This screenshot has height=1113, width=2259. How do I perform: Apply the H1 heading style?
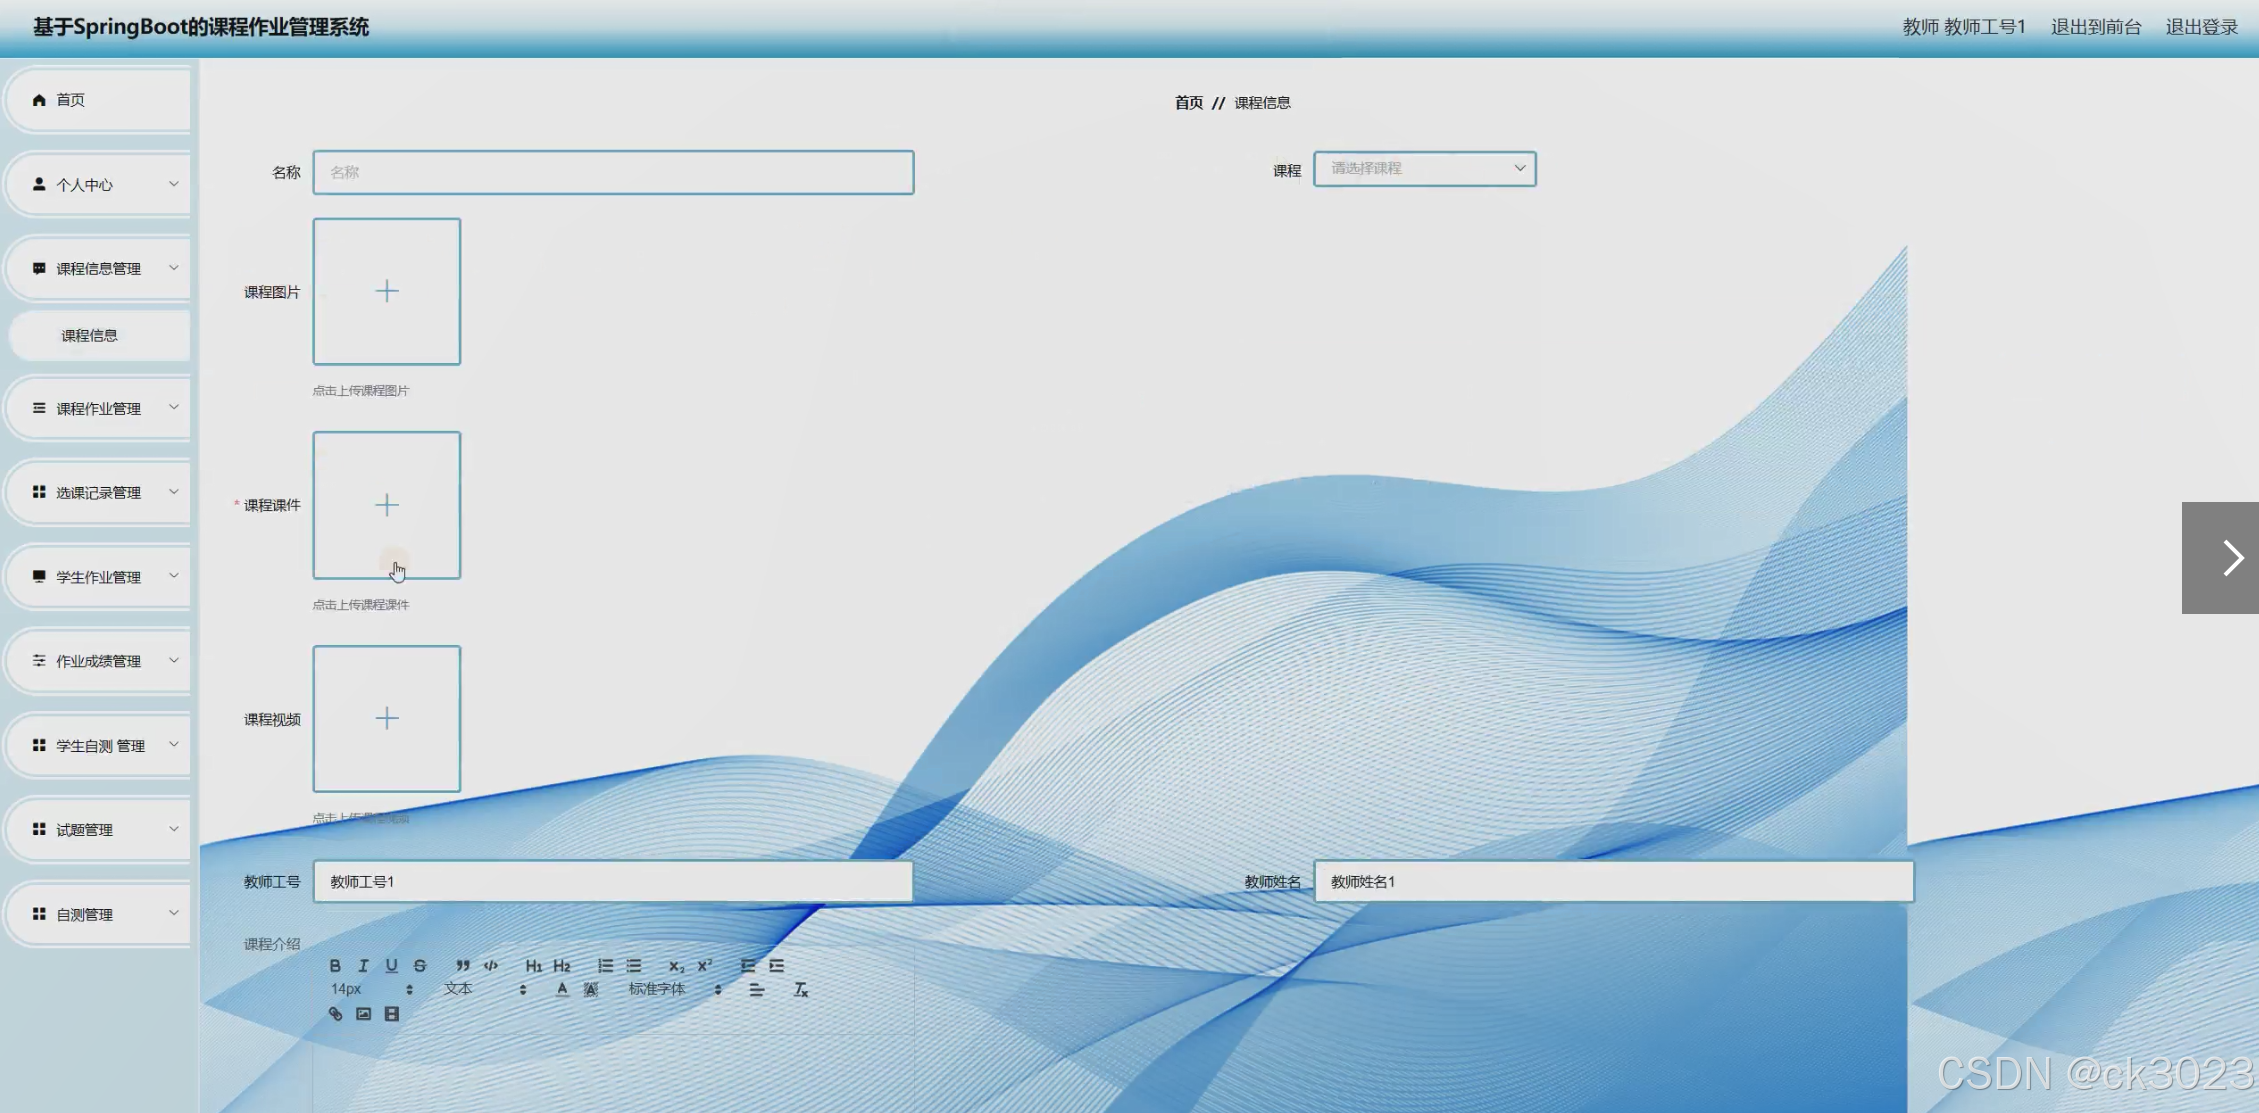coord(533,966)
